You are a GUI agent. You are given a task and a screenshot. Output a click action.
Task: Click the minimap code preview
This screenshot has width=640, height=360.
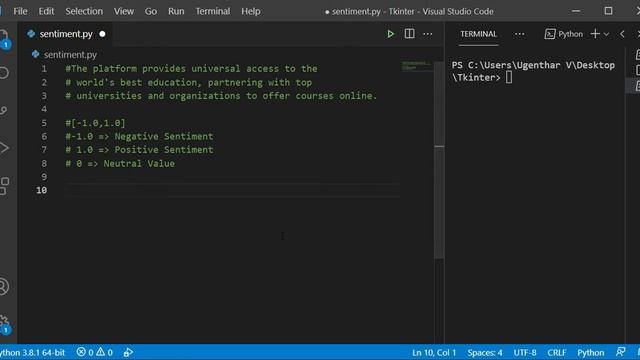[416, 66]
